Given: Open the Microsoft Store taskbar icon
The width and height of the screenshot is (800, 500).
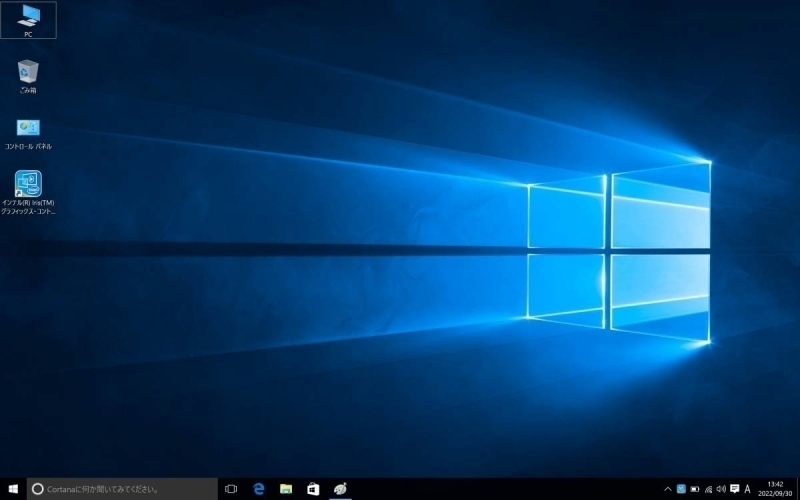Looking at the screenshot, I should [313, 489].
